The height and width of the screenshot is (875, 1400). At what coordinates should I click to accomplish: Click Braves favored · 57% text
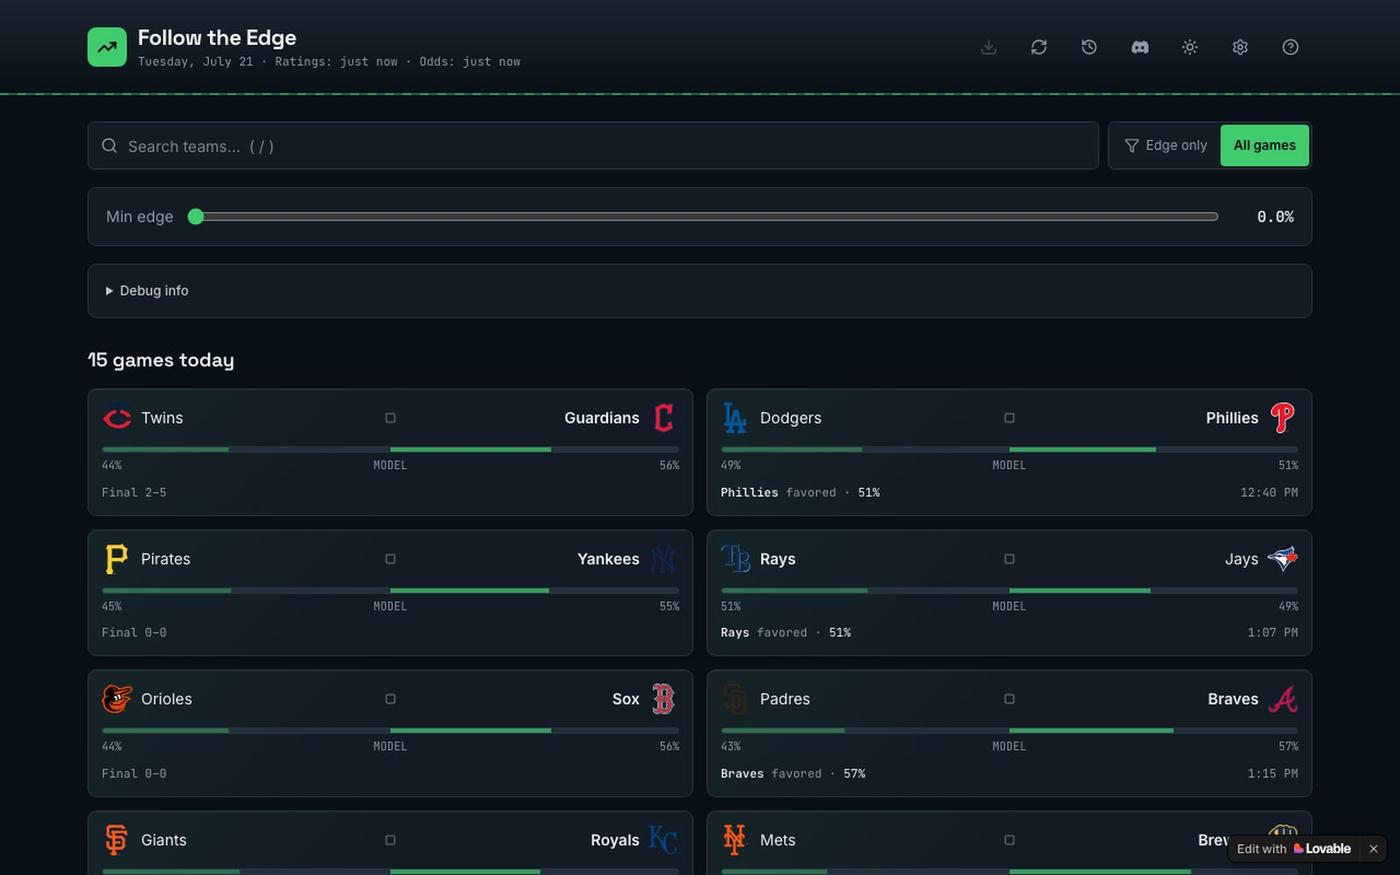pyautogui.click(x=793, y=774)
